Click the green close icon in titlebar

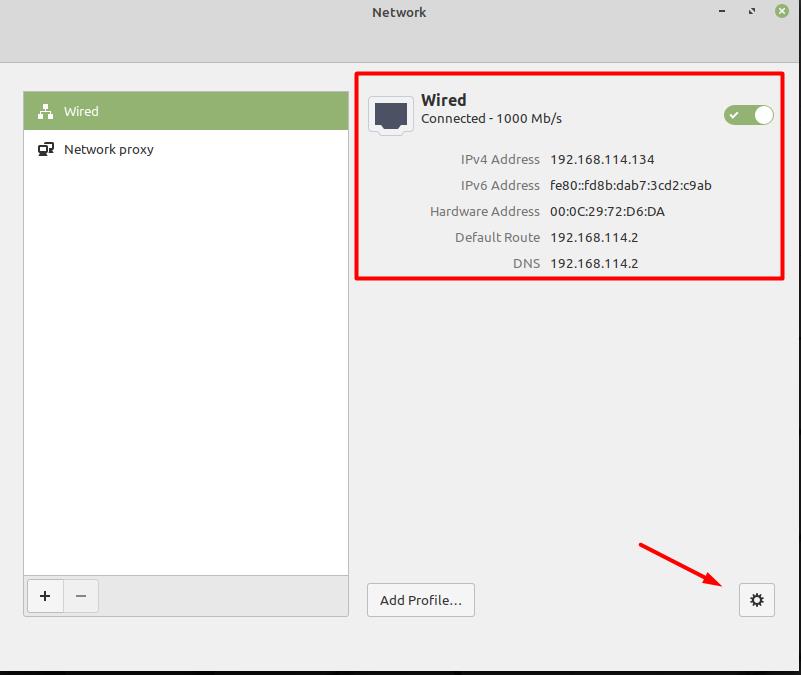click(x=781, y=11)
